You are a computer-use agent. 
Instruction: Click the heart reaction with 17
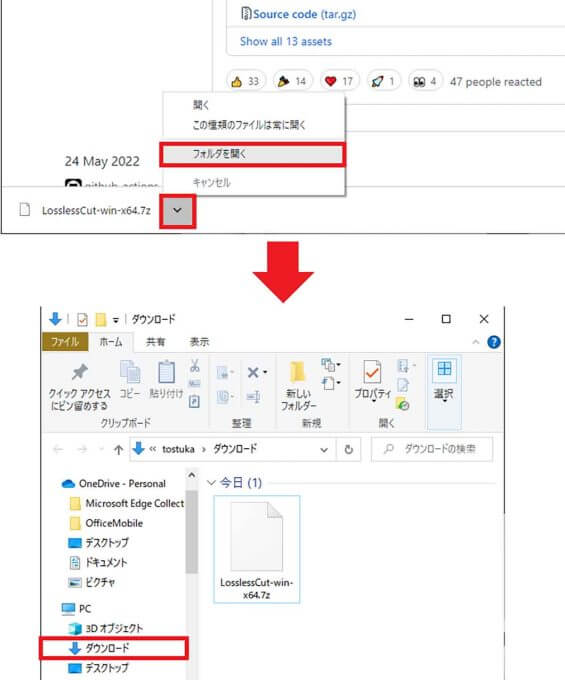coord(339,81)
